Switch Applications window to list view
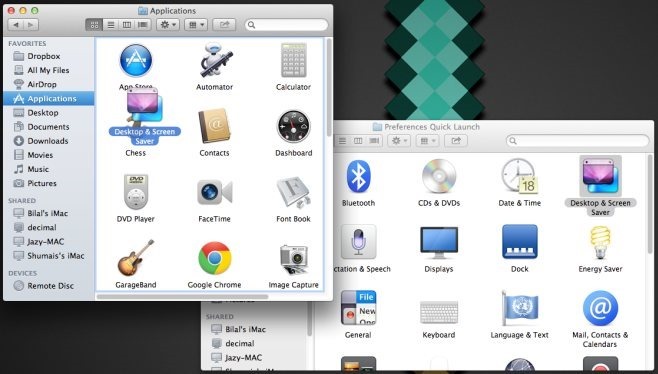This screenshot has width=658, height=374. click(x=111, y=25)
